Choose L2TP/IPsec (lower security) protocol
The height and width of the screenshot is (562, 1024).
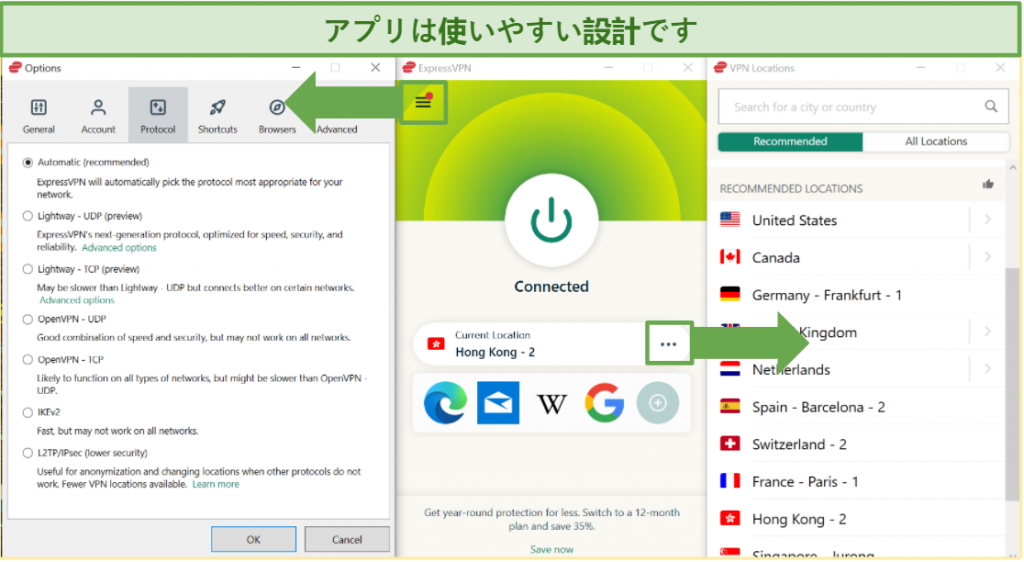27,453
